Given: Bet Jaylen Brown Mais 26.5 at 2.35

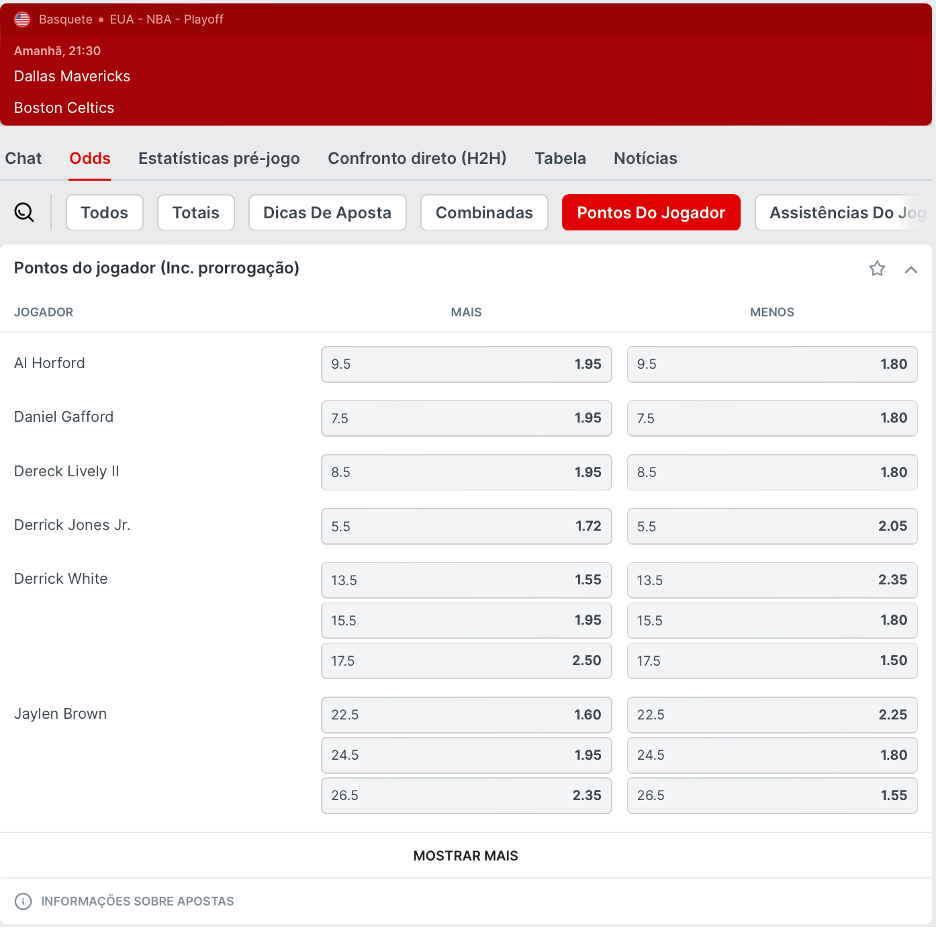Looking at the screenshot, I should pyautogui.click(x=466, y=796).
